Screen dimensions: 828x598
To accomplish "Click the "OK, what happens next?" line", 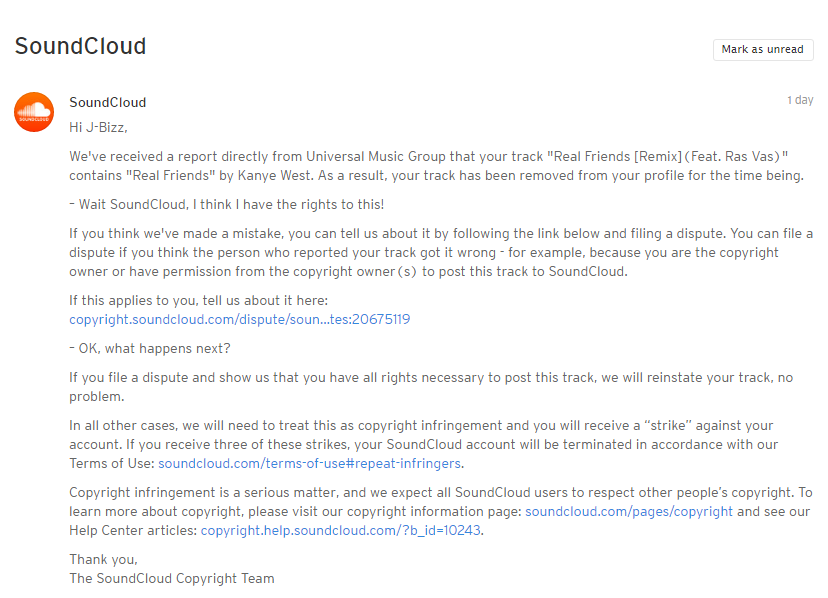I will click(149, 348).
